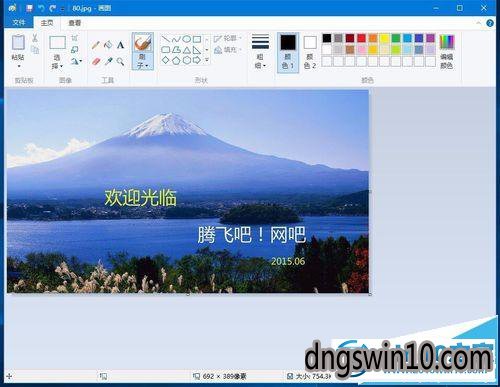Choose the Right arrow shape
This screenshot has width=500, height=387.
[197, 60]
